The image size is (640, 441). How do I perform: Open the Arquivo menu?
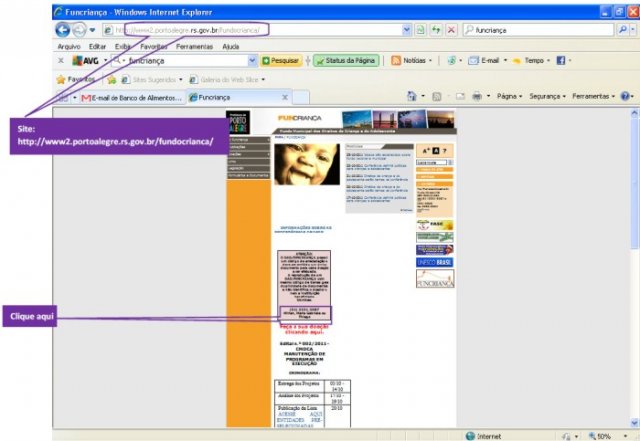(x=69, y=46)
